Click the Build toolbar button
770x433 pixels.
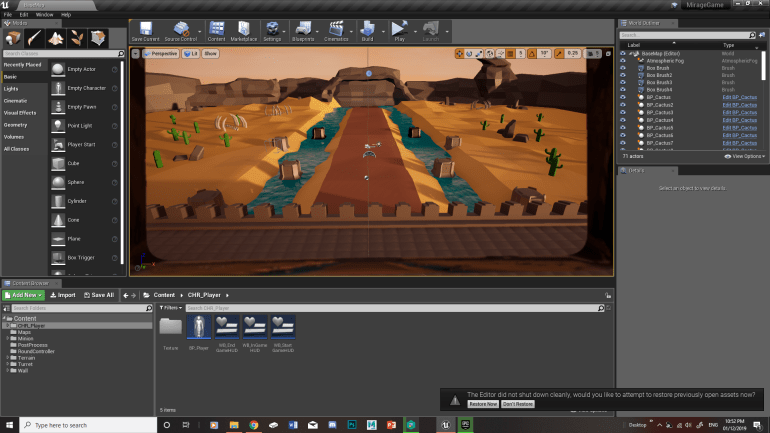(x=367, y=31)
